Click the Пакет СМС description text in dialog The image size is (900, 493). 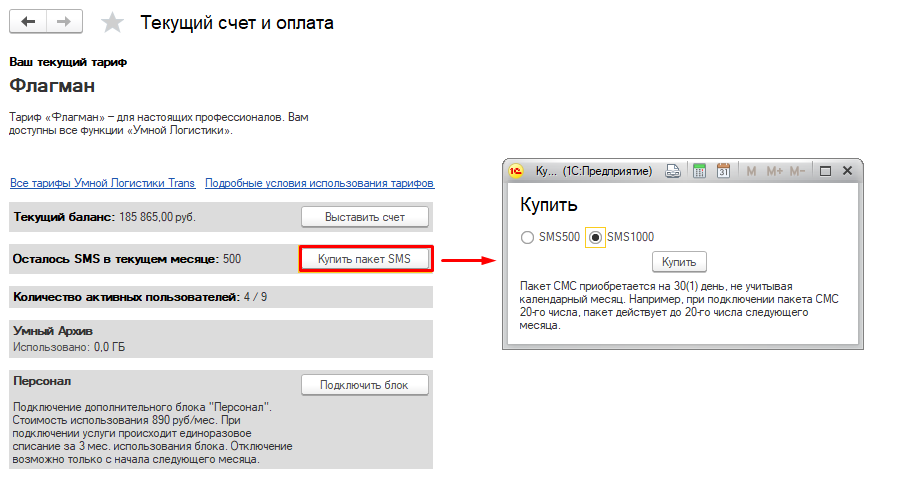[679, 305]
